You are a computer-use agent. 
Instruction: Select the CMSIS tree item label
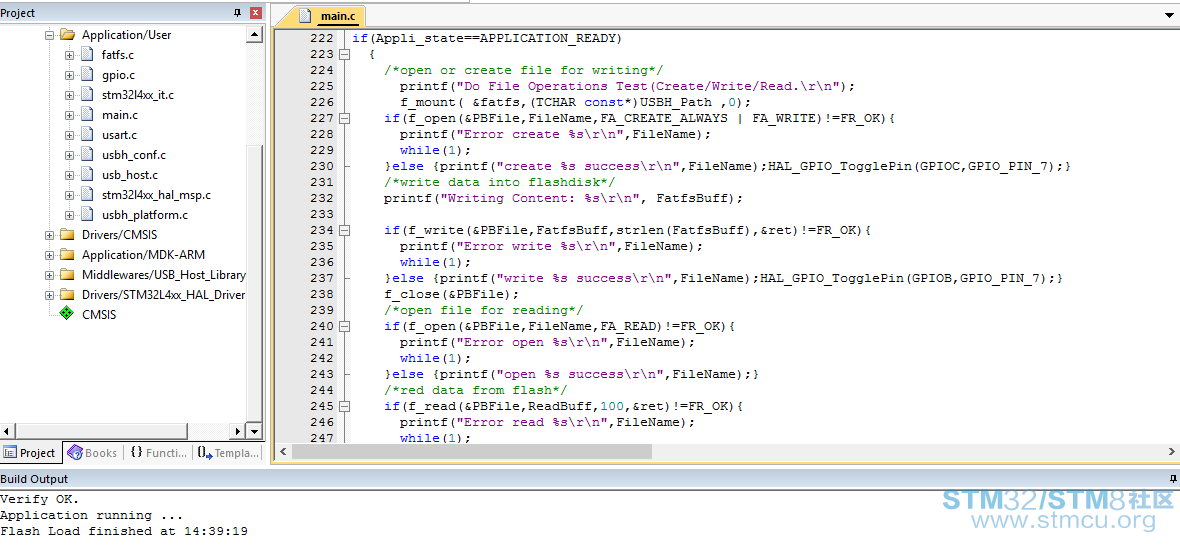pos(99,315)
